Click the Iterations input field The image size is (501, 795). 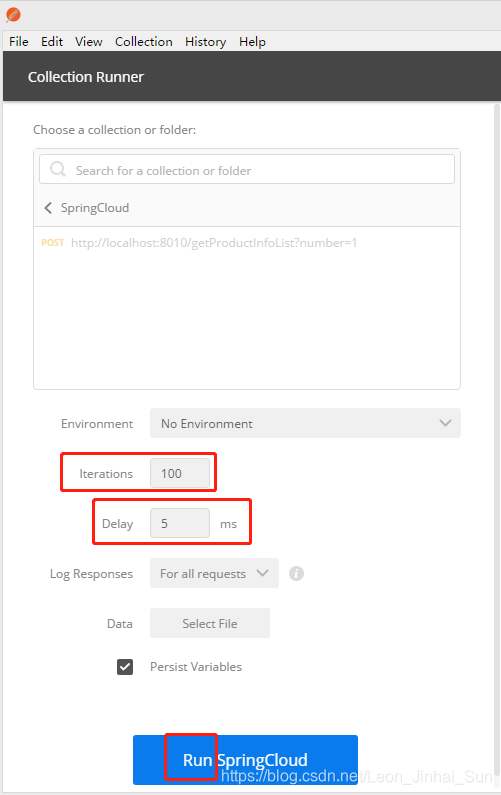[x=180, y=473]
